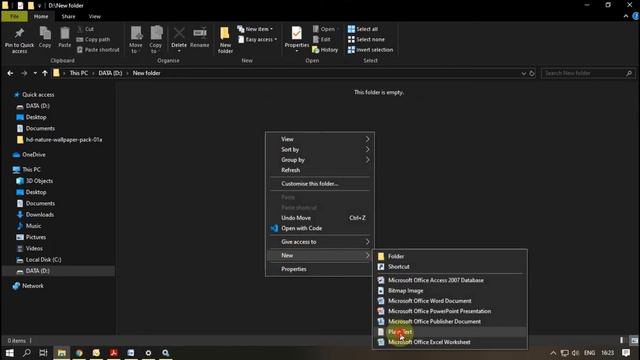Open Properties from the ribbon
Image resolution: width=640 pixels, height=360 pixels.
pyautogui.click(x=297, y=39)
